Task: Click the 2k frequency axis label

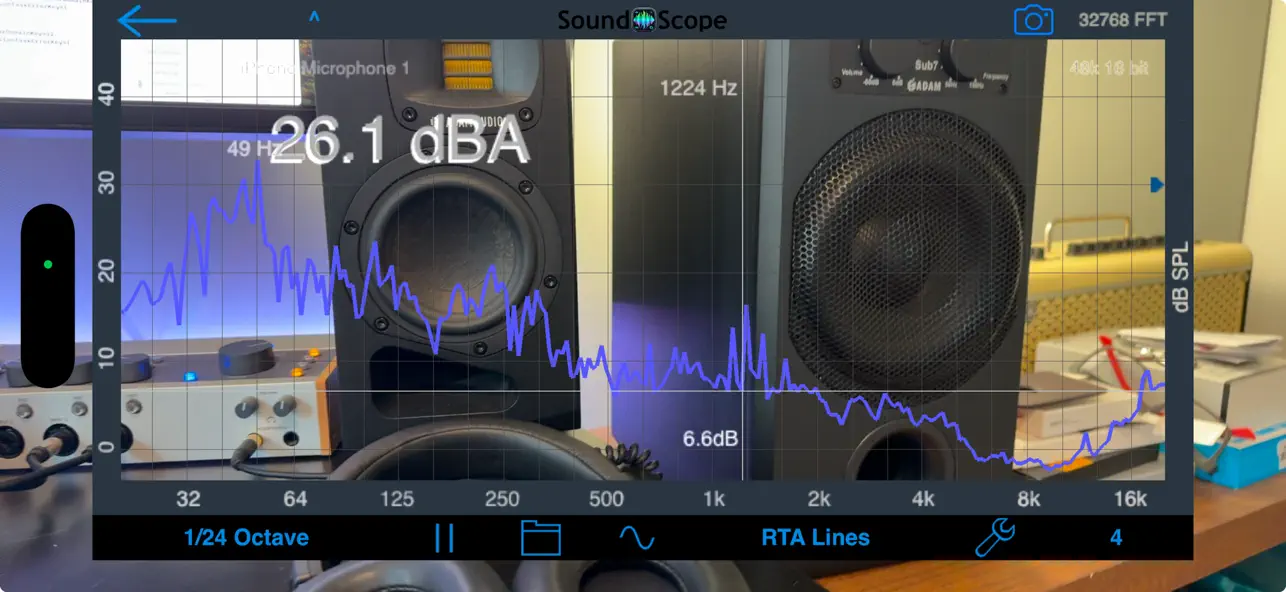Action: (819, 499)
